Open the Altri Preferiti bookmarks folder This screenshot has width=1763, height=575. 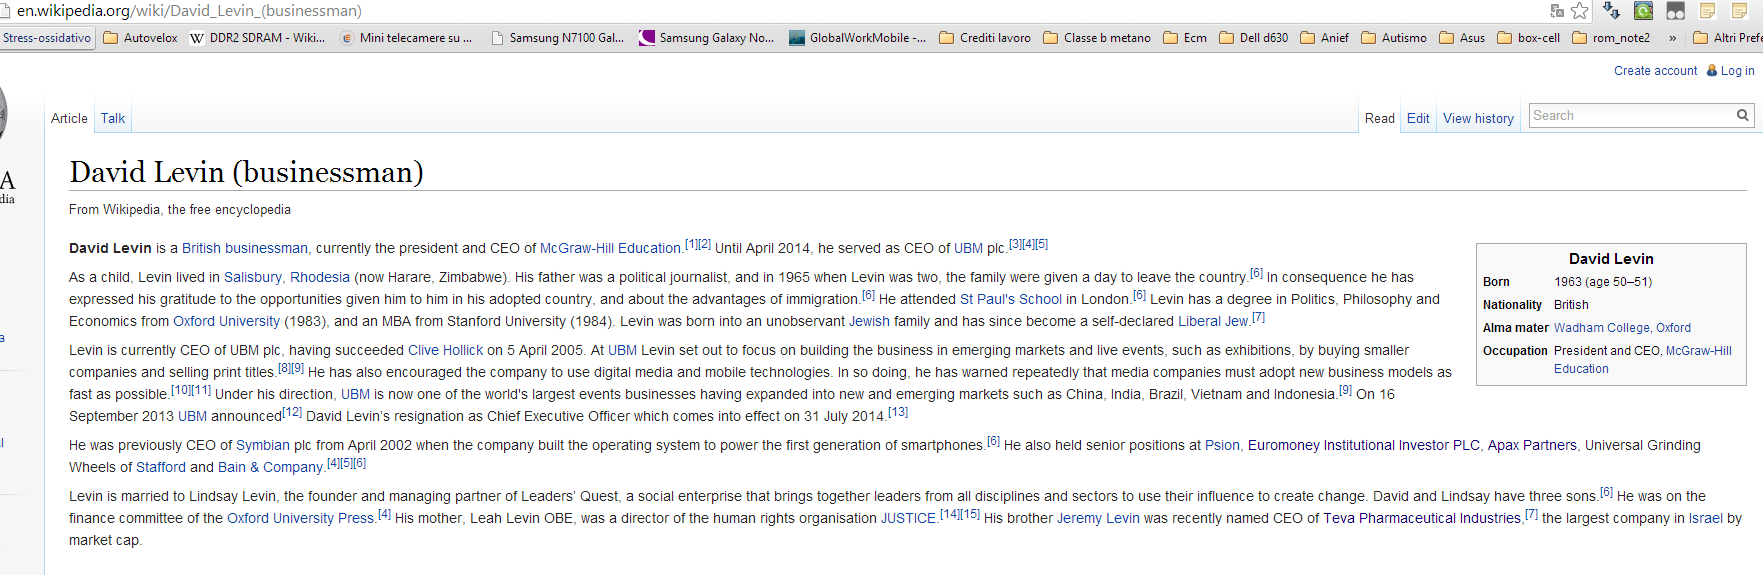tap(1727, 38)
